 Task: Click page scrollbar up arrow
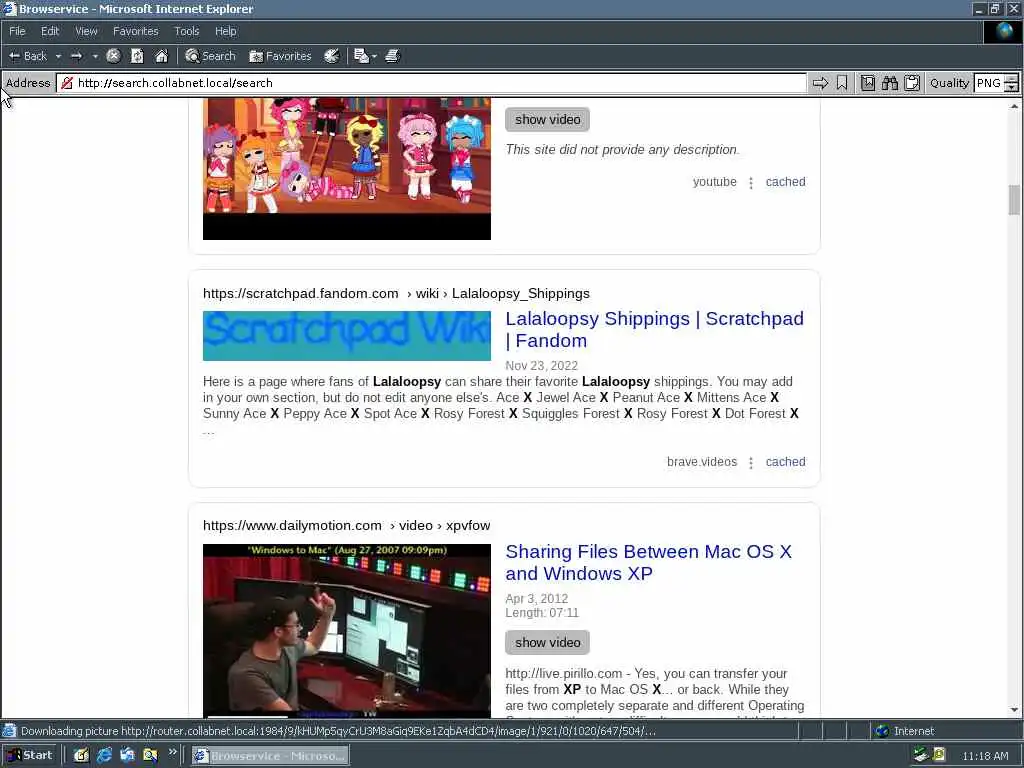[x=1014, y=105]
